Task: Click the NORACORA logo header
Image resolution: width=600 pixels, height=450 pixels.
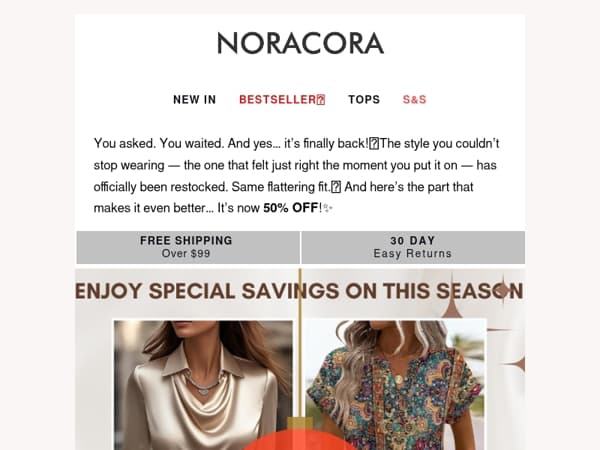Action: [300, 43]
